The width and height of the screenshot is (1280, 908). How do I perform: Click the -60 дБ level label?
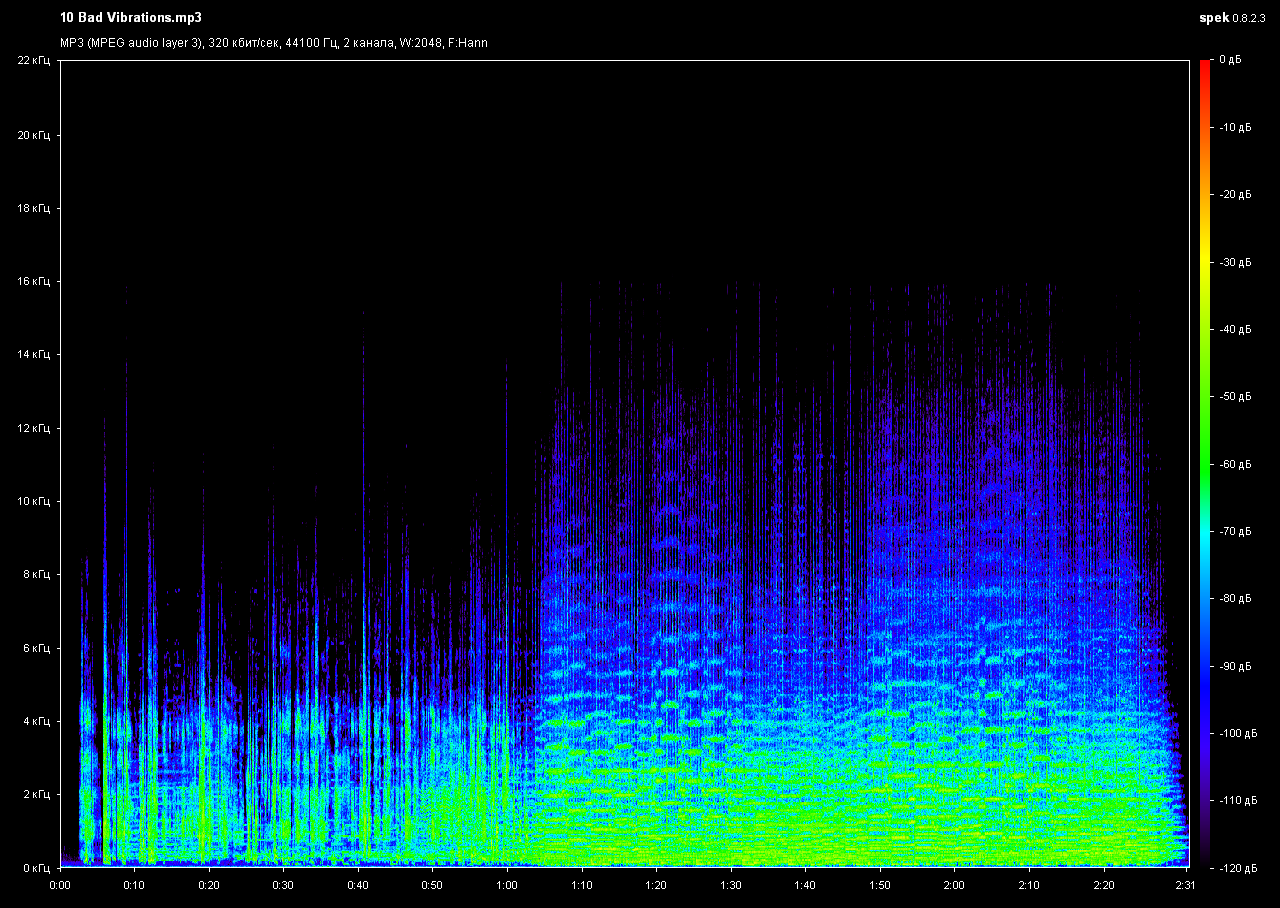1235,464
